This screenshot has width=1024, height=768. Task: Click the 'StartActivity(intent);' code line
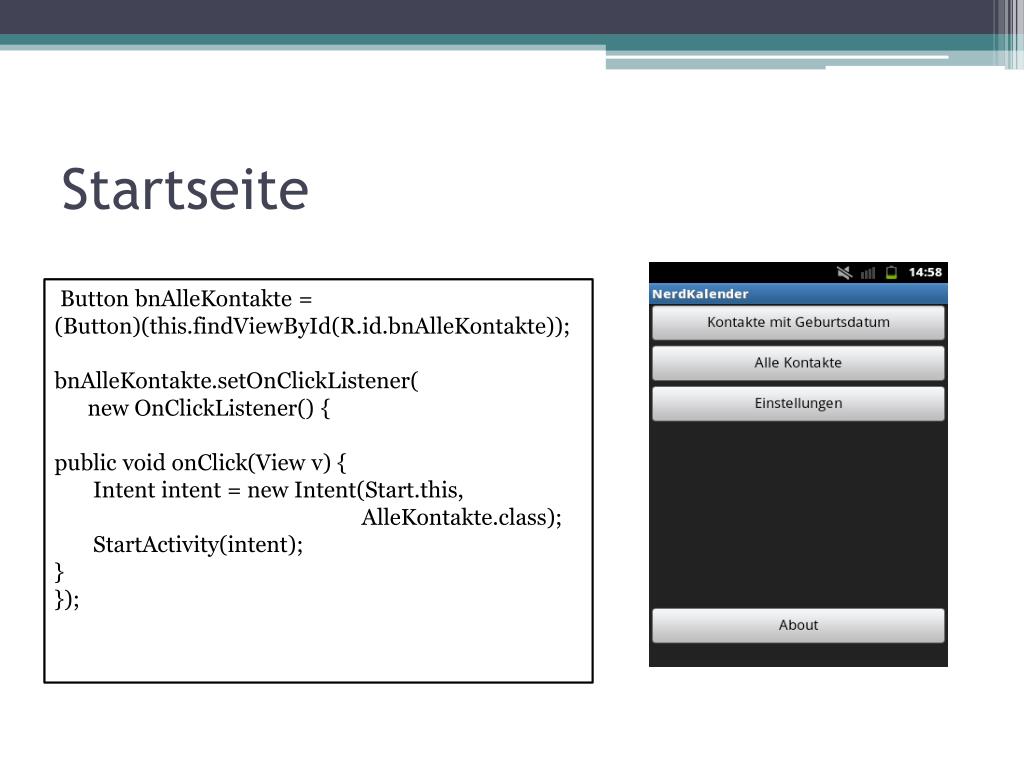pos(198,545)
